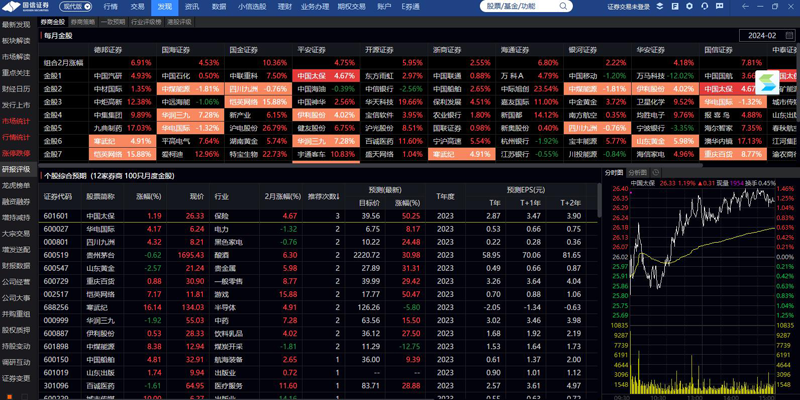The height and width of the screenshot is (400, 800).
Task: Open 财经日历 in the sidebar
Action: click(16, 89)
